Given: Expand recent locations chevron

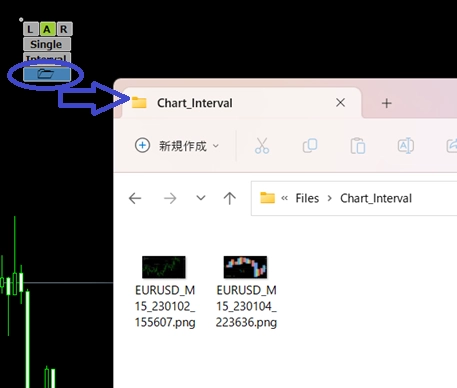Looking at the screenshot, I should tap(201, 198).
